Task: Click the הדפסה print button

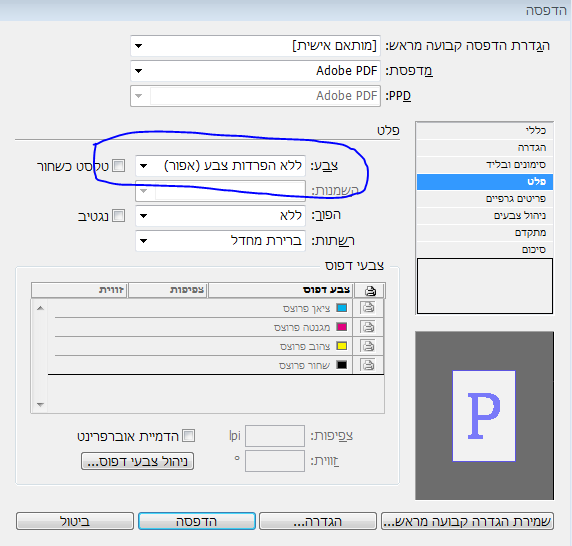Action: [x=197, y=521]
